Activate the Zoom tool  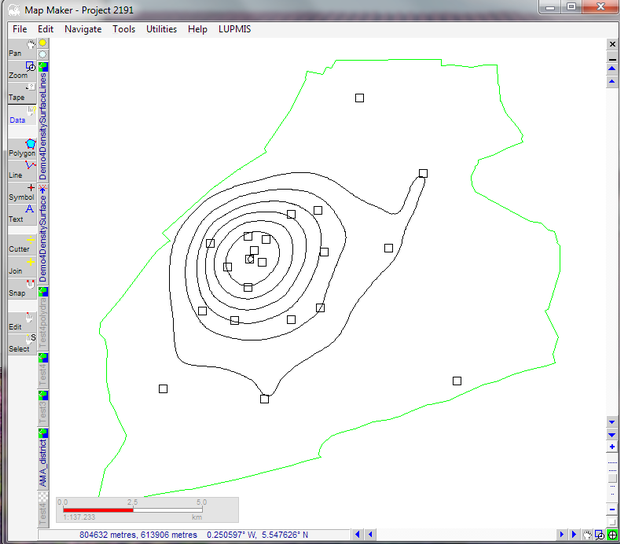19,72
